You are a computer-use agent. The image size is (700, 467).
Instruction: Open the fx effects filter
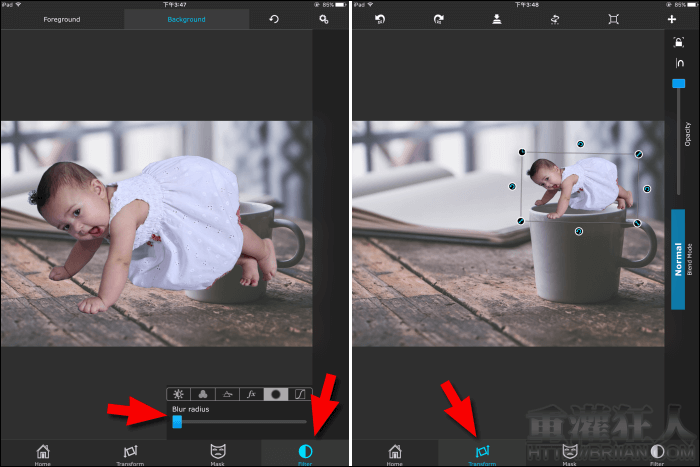(x=251, y=394)
